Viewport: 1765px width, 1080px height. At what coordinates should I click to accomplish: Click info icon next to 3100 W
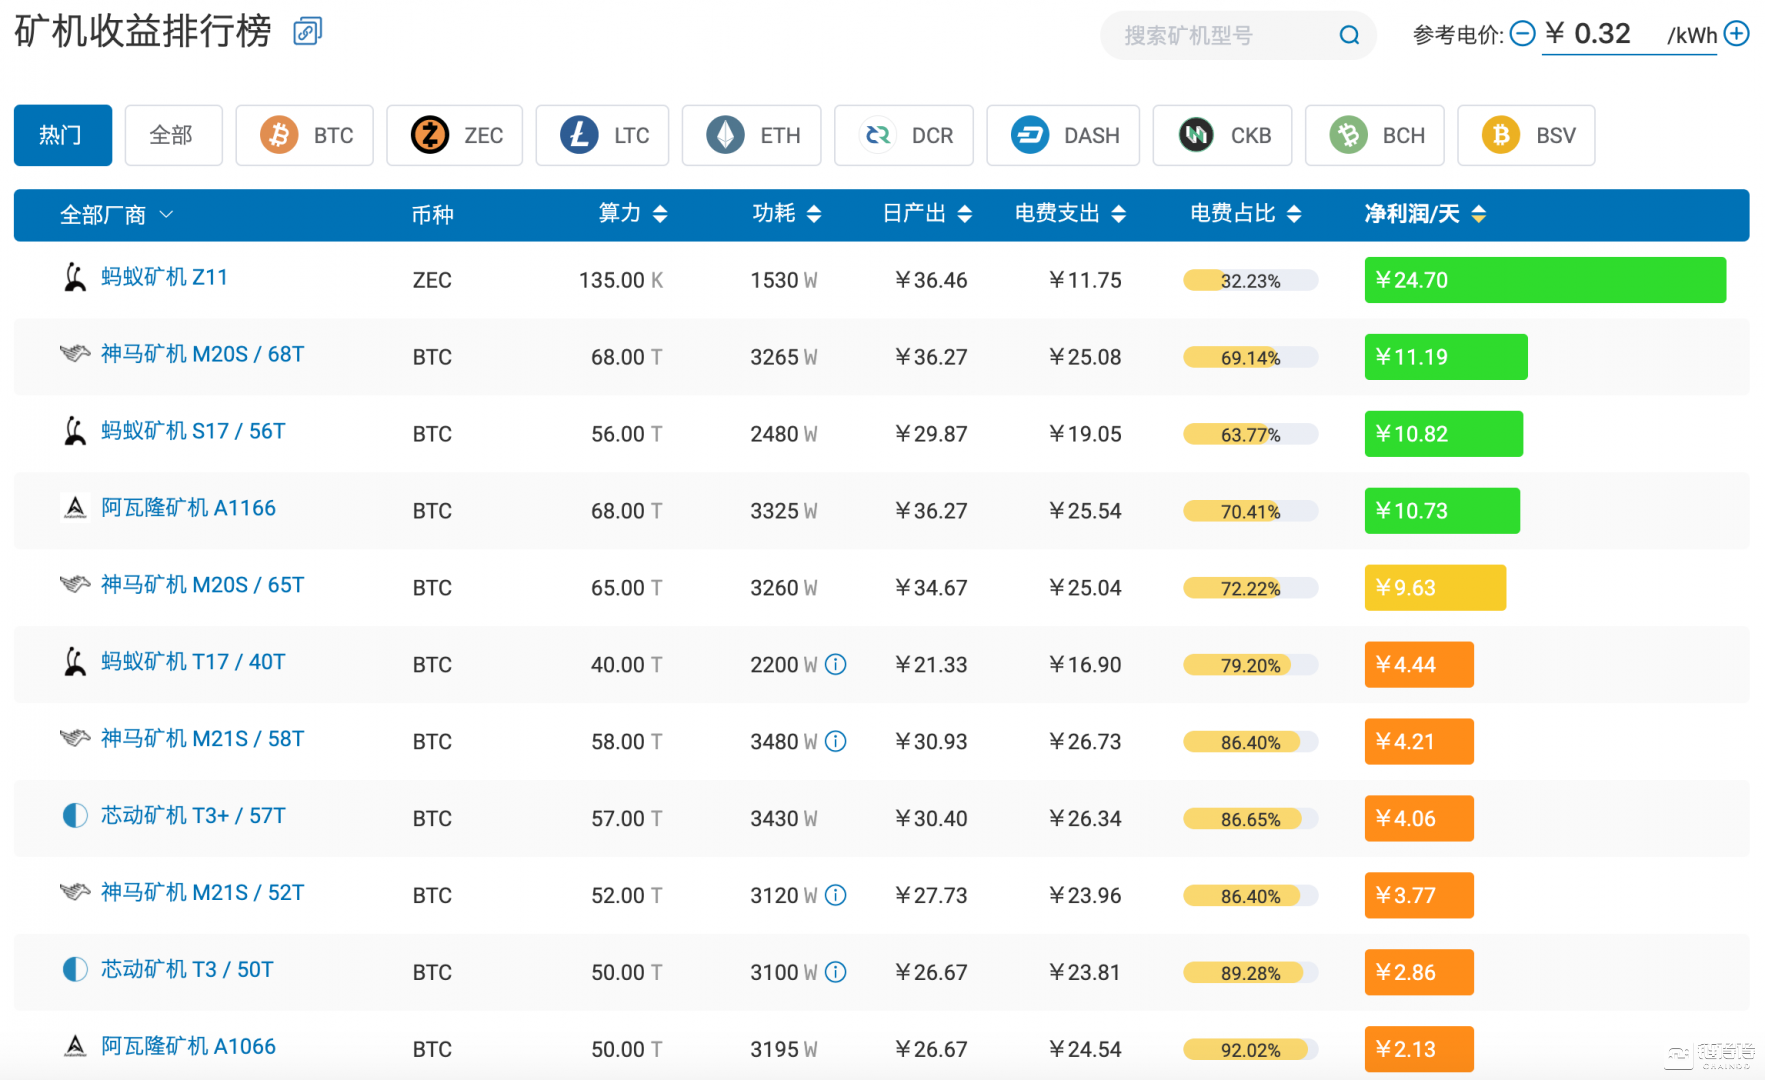click(836, 973)
